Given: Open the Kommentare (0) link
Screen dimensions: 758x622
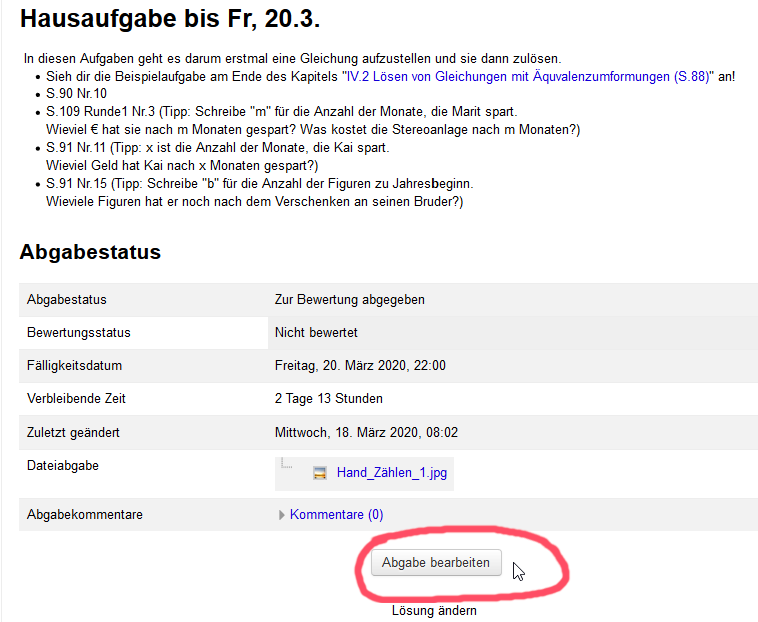Looking at the screenshot, I should [x=336, y=515].
